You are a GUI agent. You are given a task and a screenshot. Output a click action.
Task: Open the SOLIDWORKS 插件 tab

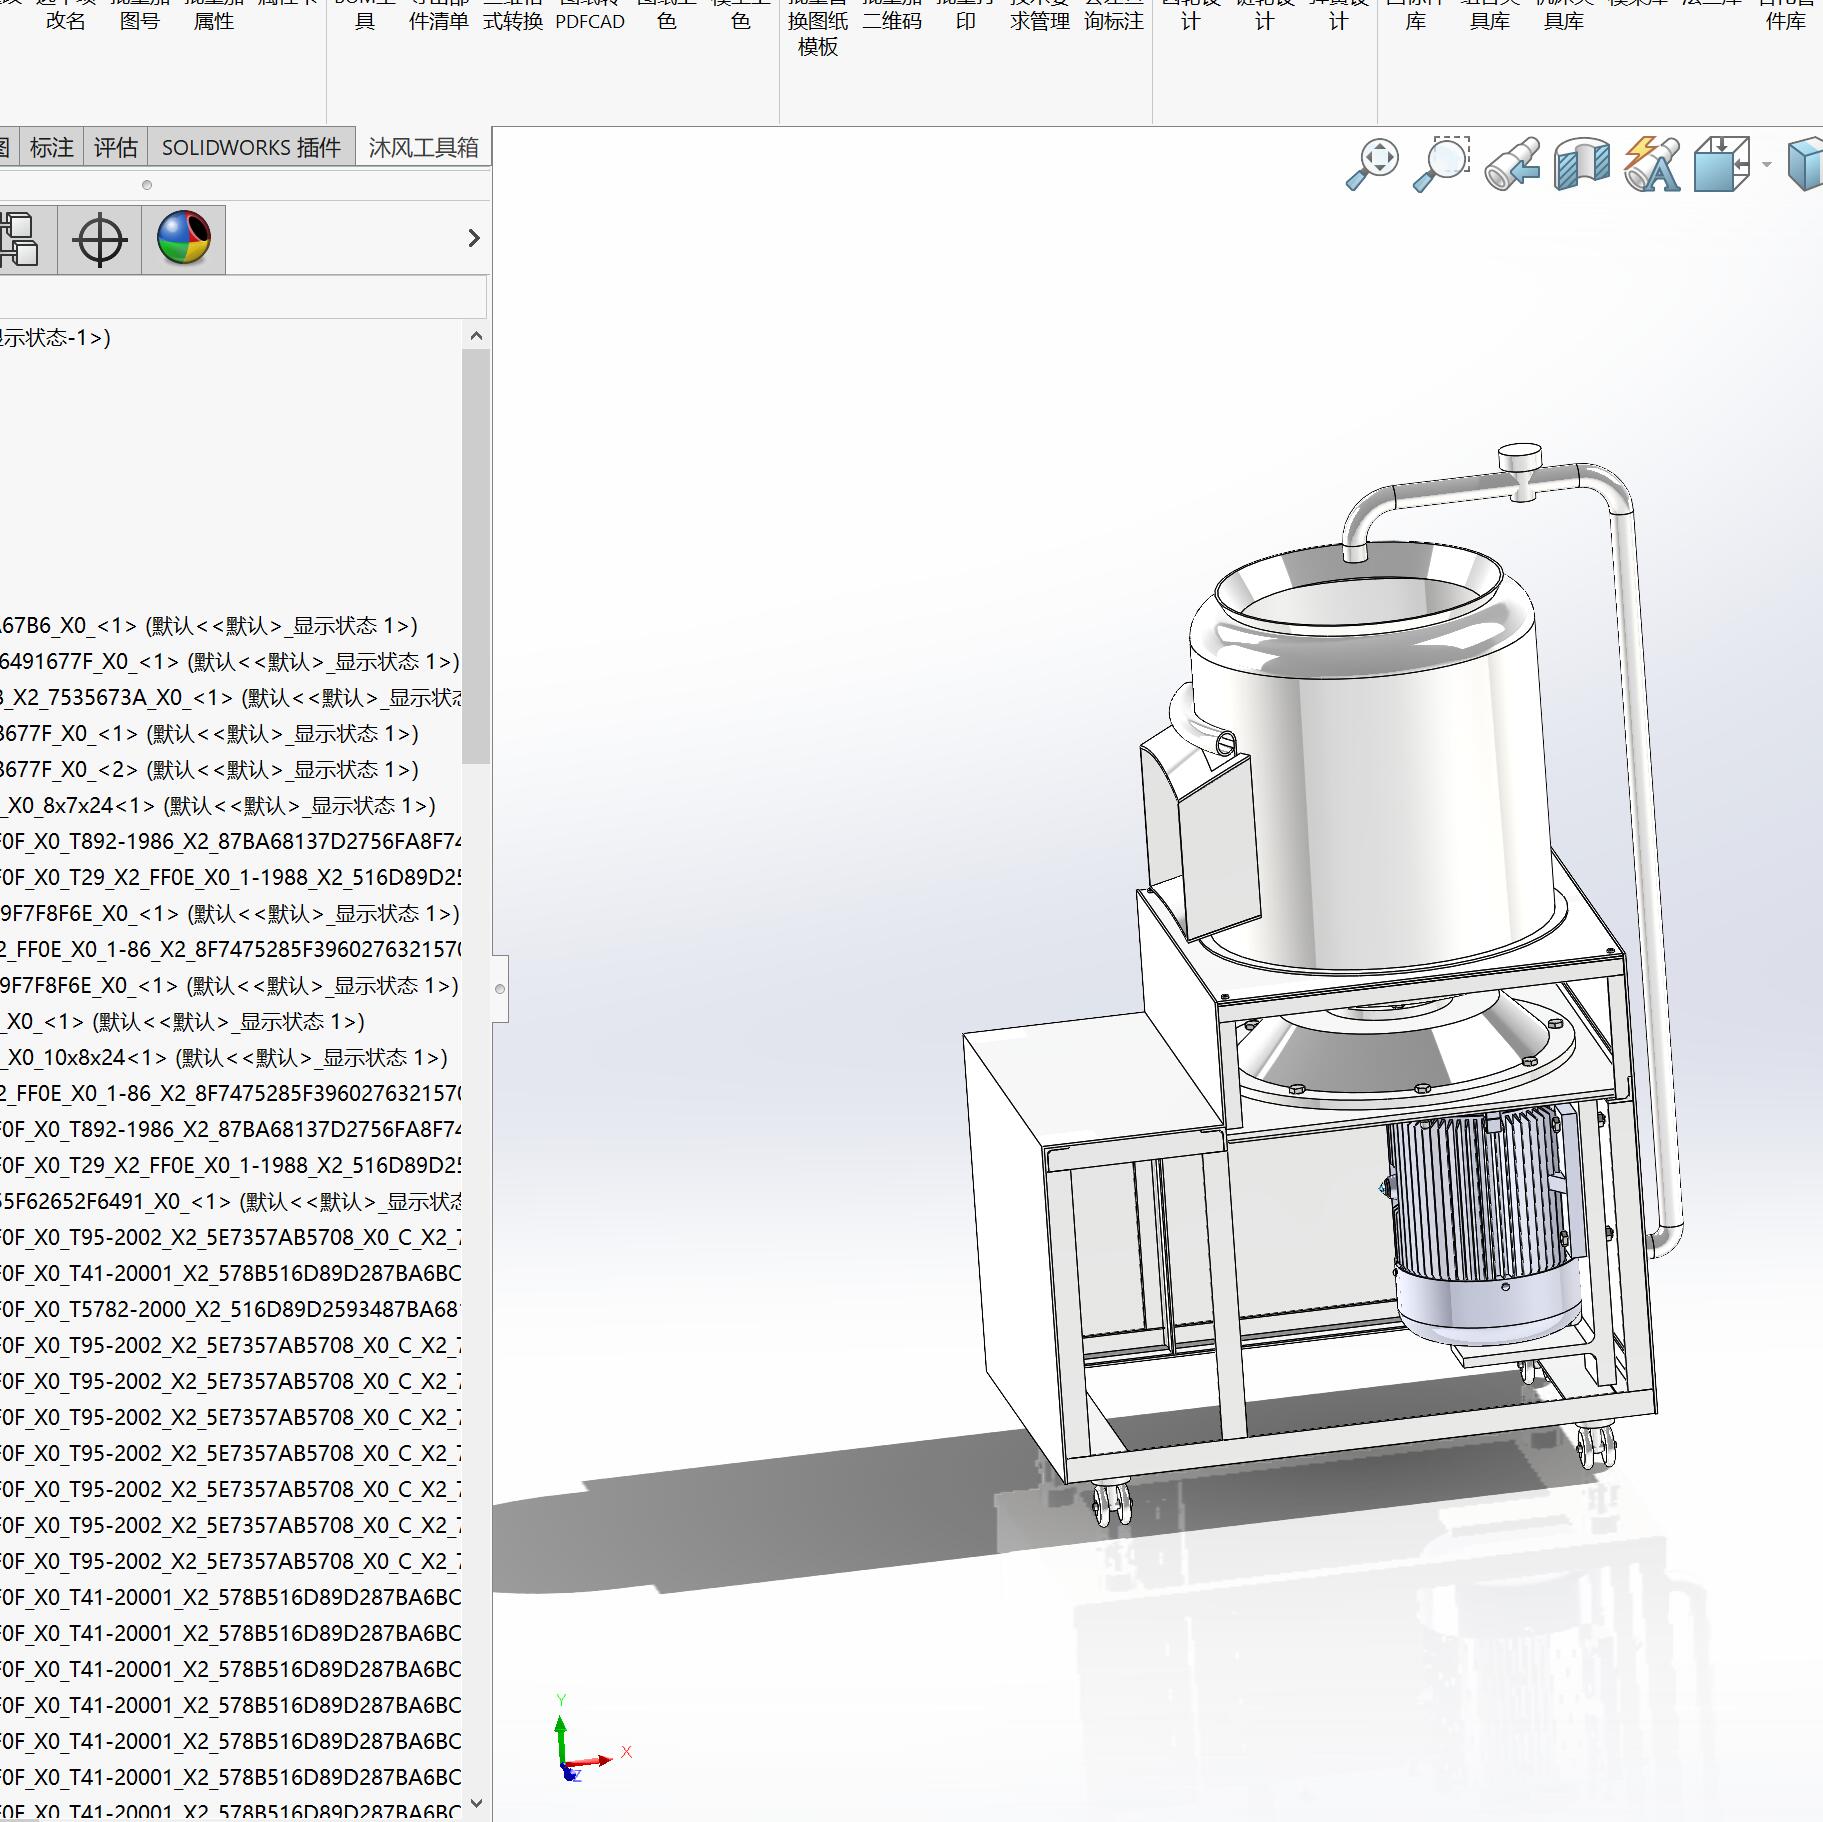click(x=251, y=148)
